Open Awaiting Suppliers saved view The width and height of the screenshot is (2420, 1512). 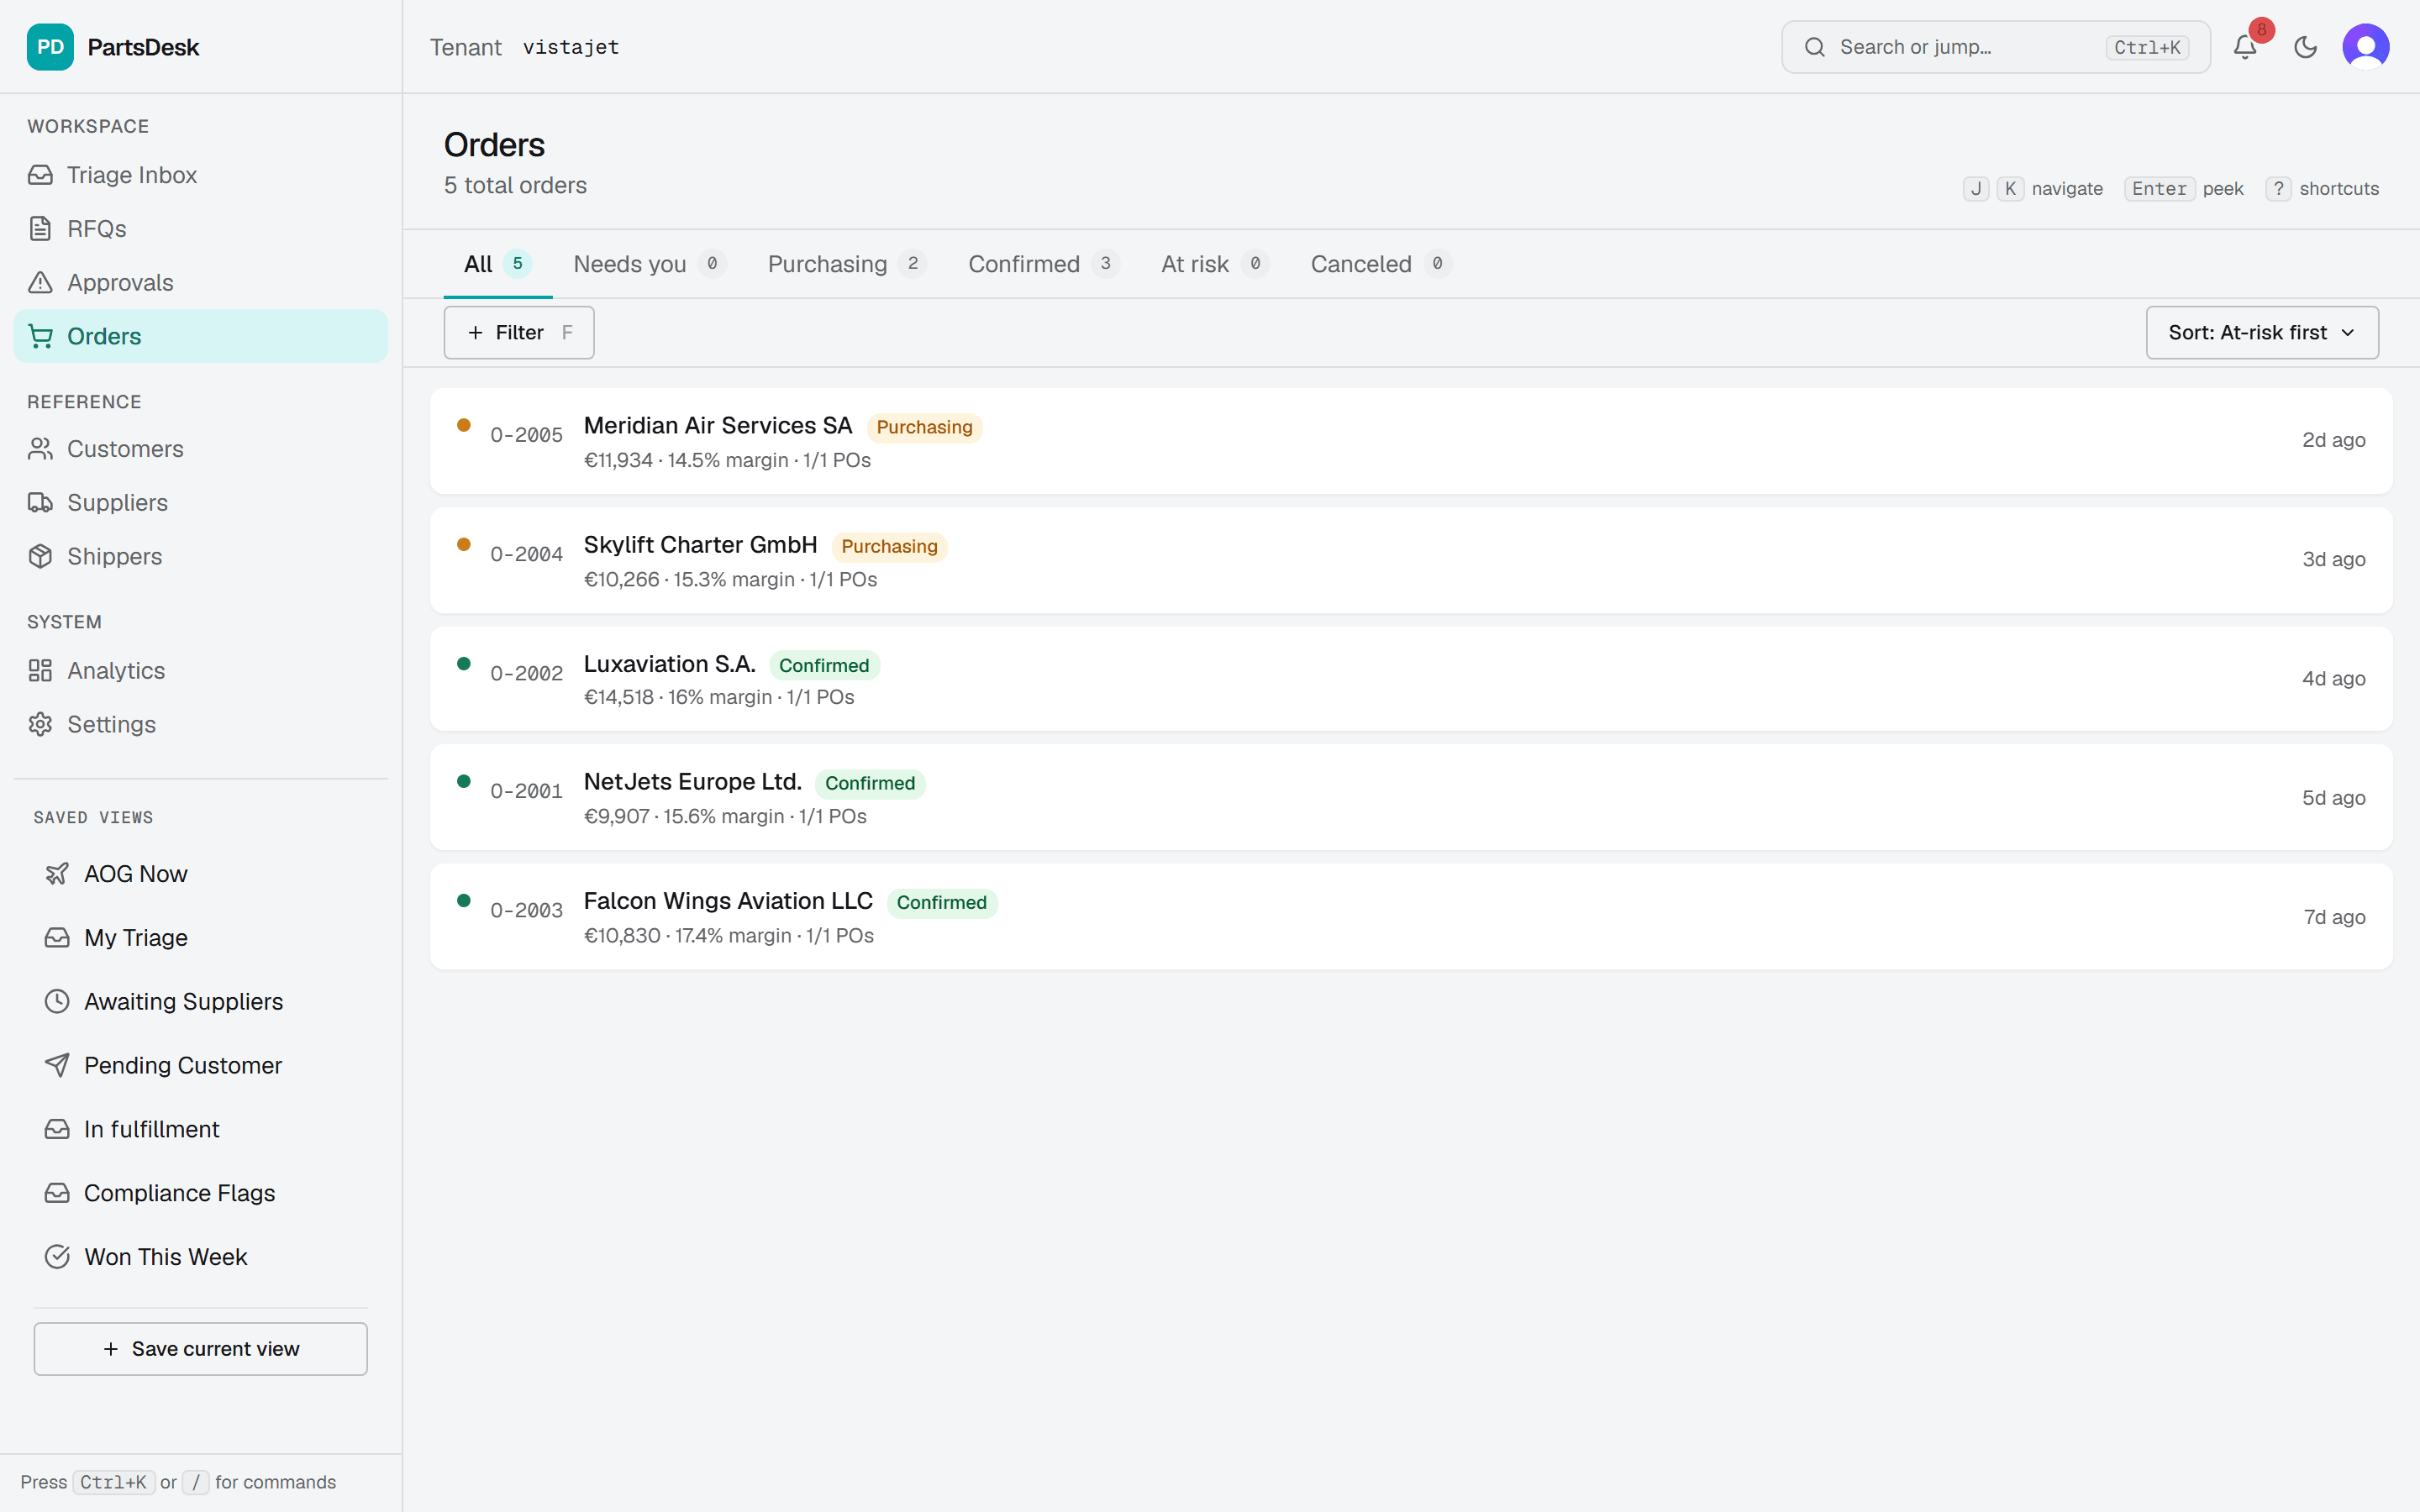[200, 1002]
